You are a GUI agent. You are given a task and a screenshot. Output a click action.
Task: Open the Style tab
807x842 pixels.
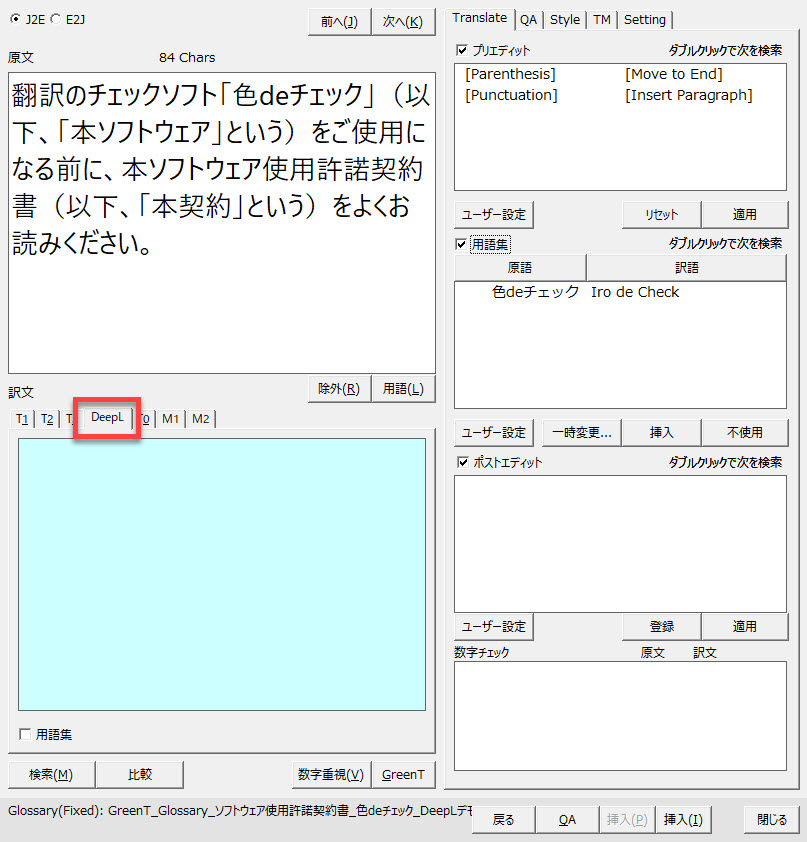[565, 20]
